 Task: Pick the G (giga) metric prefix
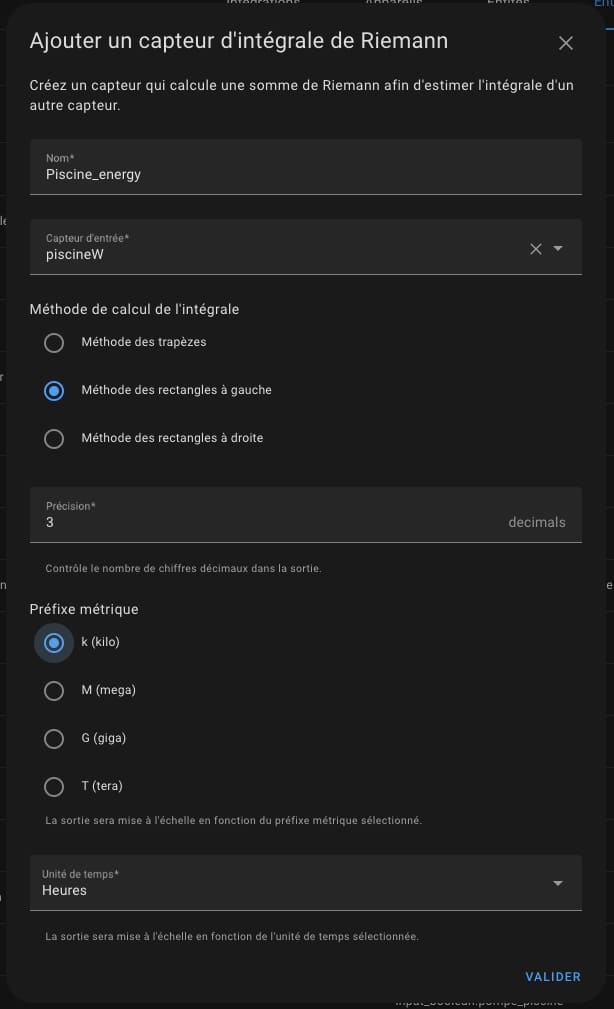coord(54,739)
